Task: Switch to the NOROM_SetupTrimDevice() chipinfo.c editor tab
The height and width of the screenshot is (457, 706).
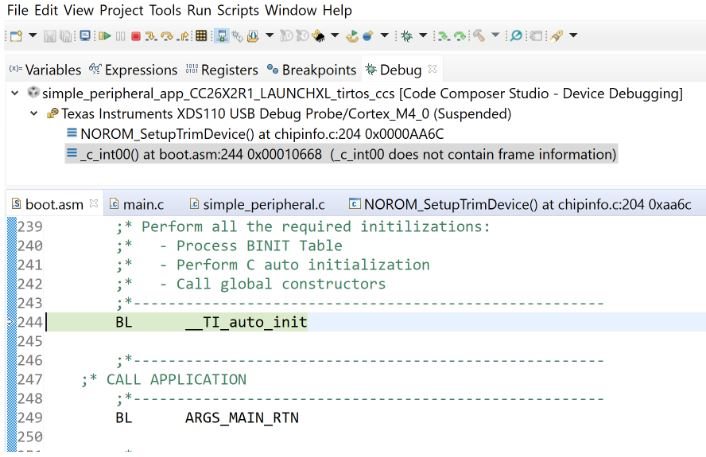Action: point(520,204)
